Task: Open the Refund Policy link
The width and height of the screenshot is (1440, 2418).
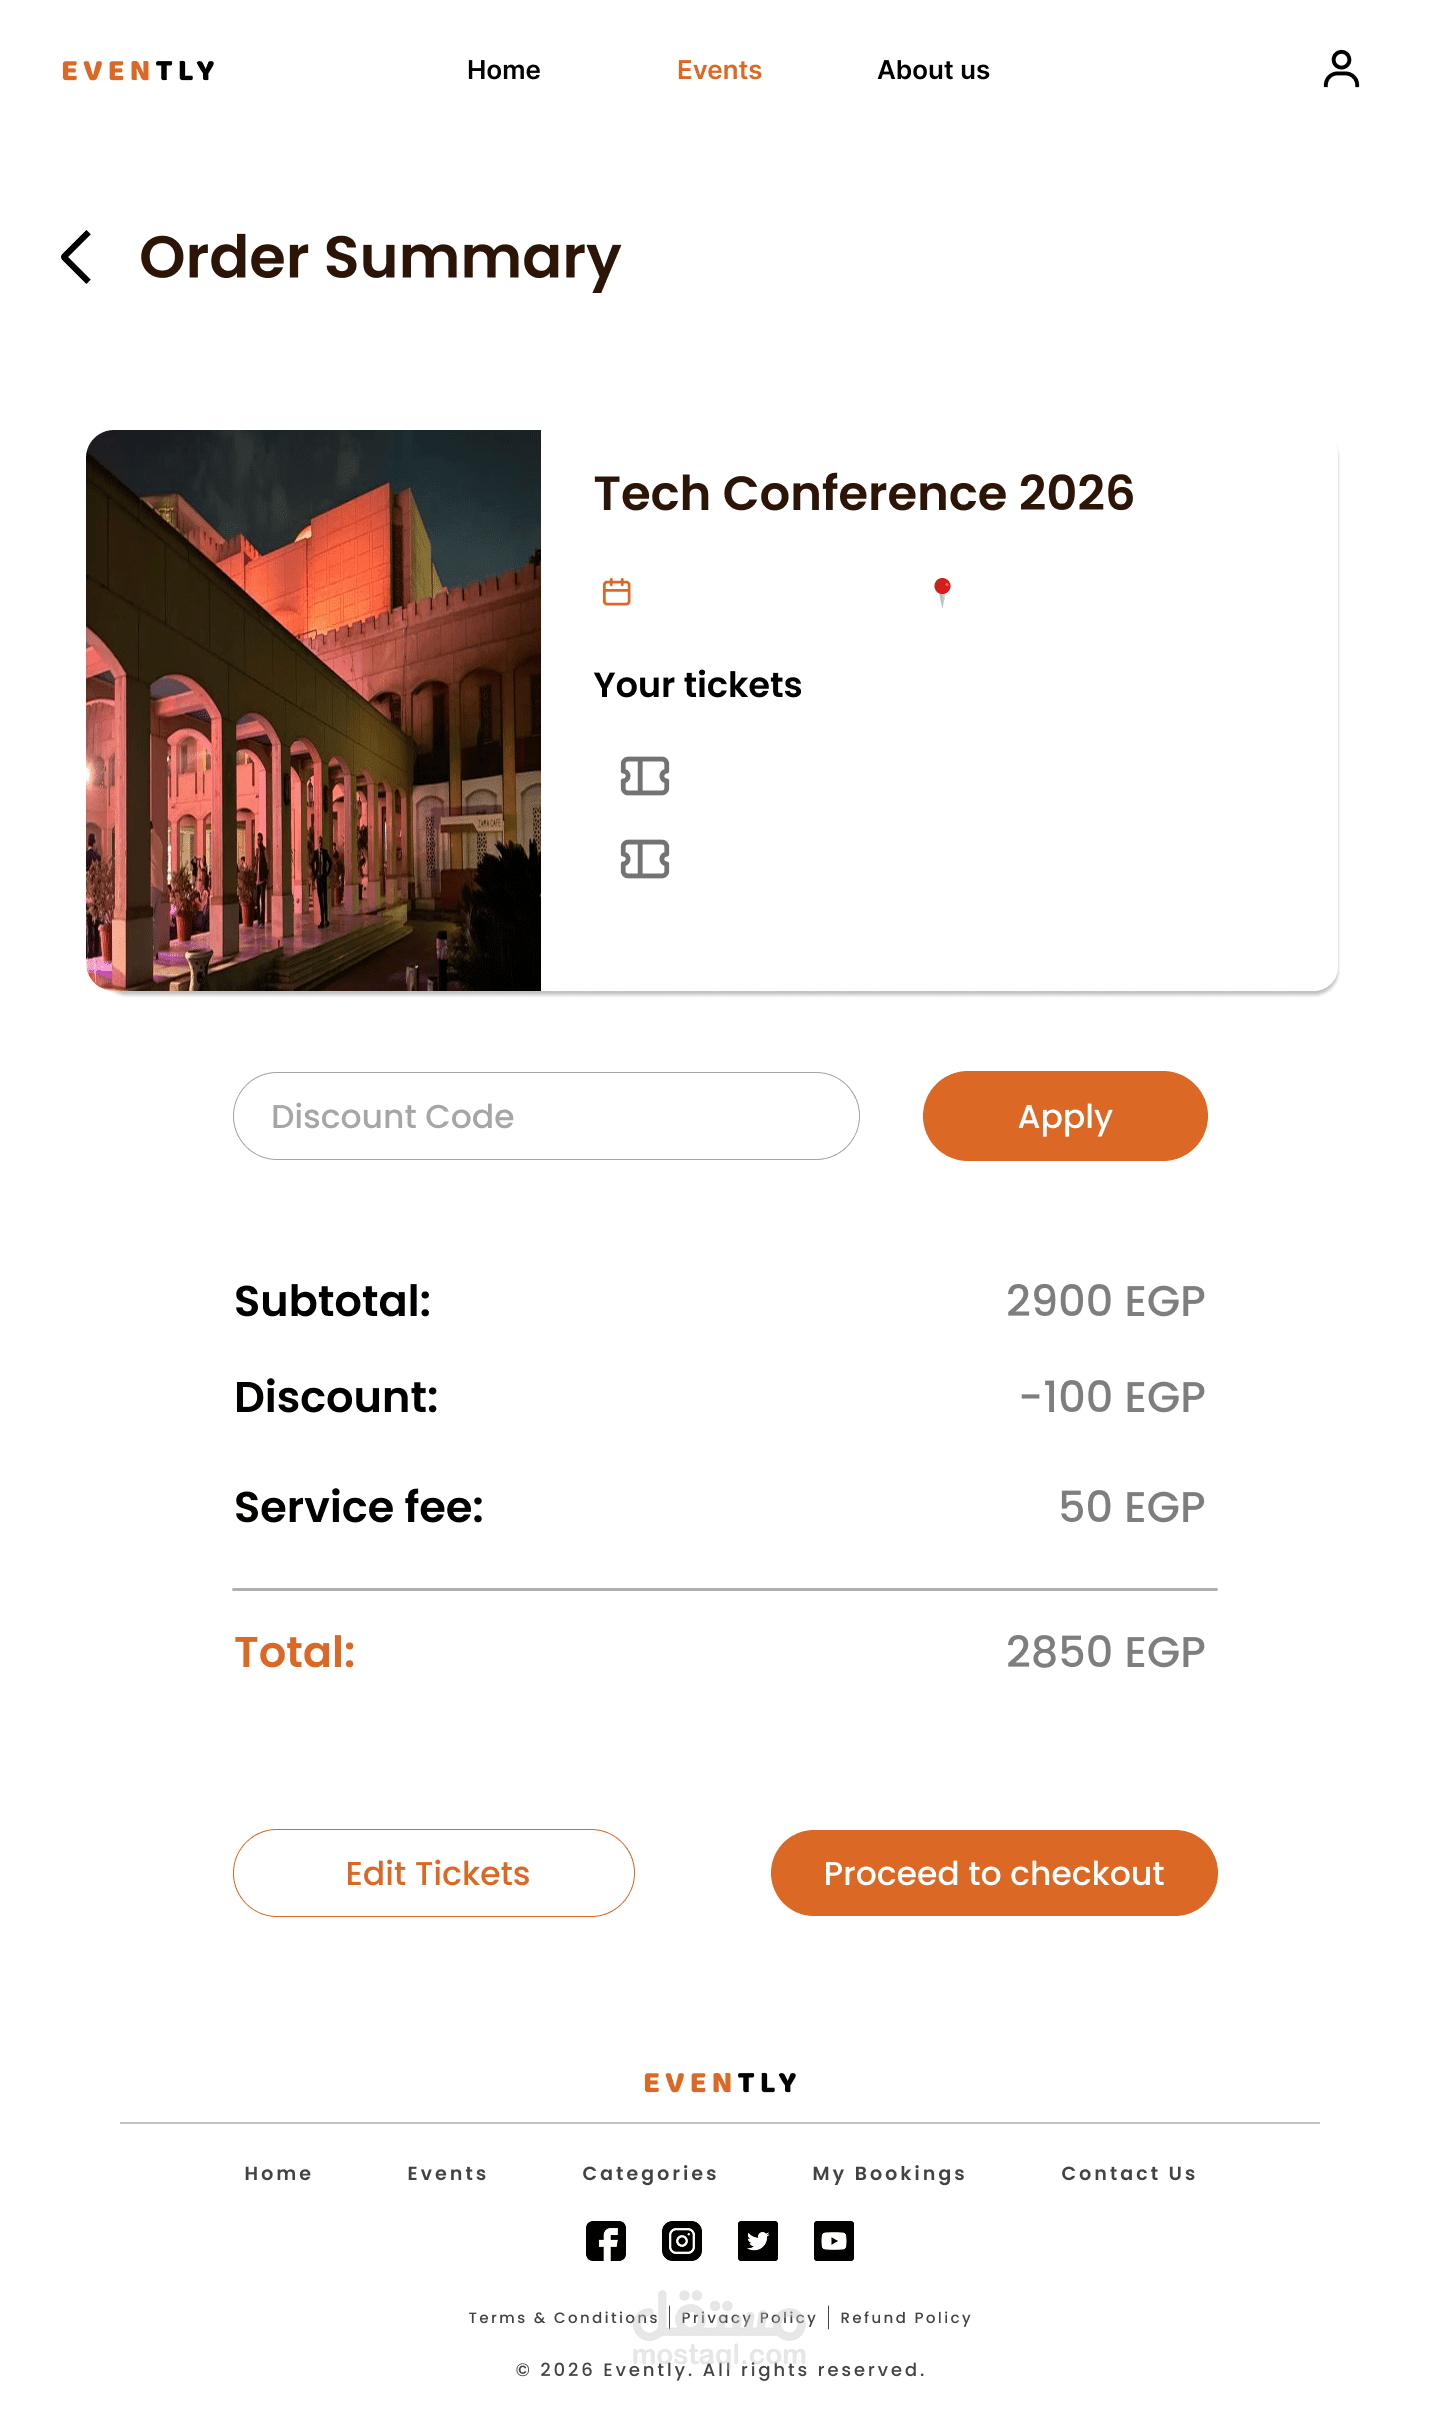Action: [906, 2318]
